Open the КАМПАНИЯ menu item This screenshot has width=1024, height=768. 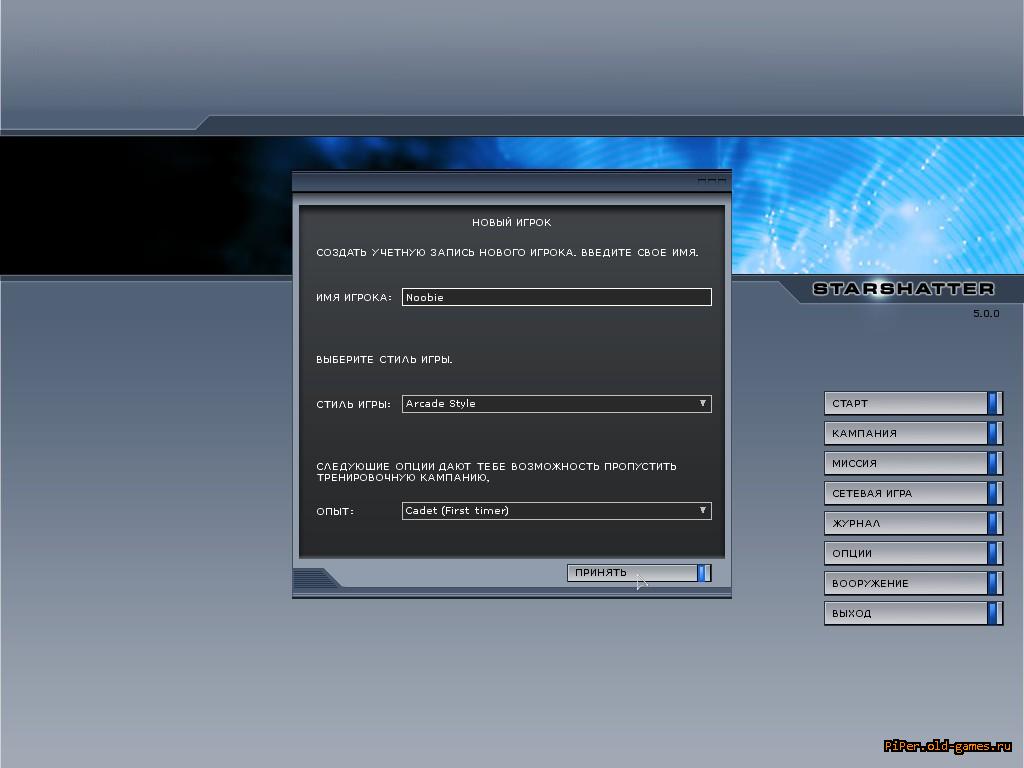point(912,433)
